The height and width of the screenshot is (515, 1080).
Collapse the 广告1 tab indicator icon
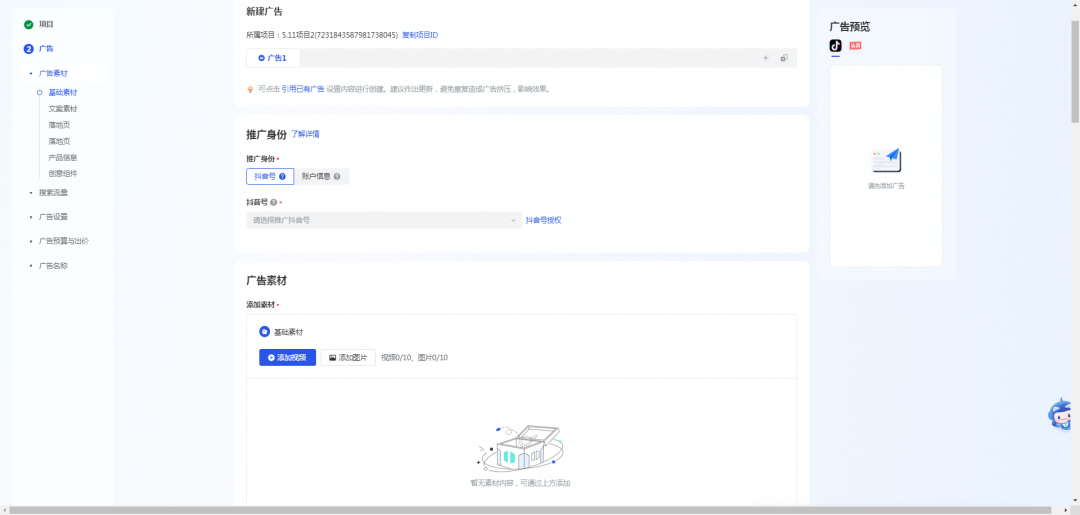(261, 59)
